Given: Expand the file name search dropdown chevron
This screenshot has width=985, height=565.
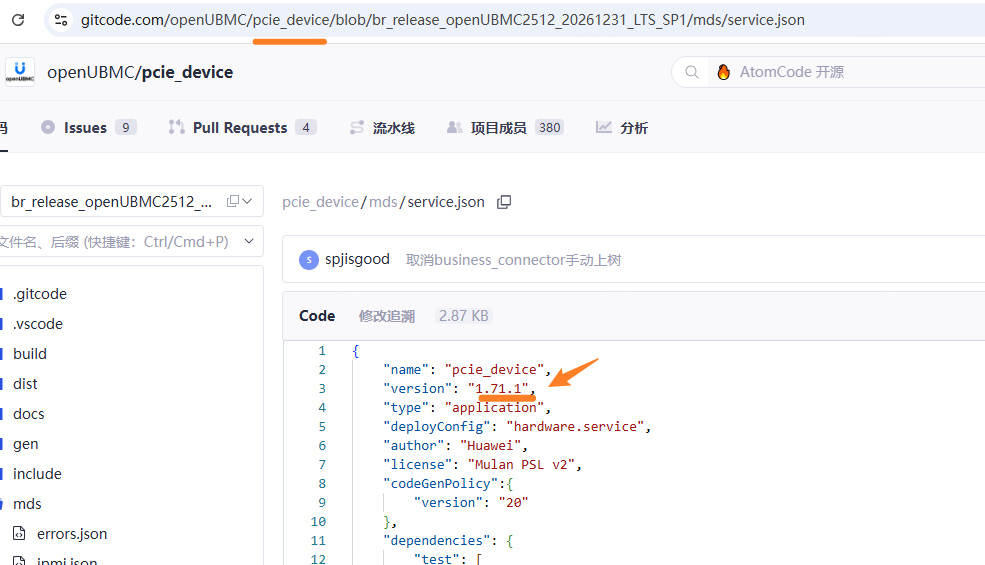Looking at the screenshot, I should coord(248,241).
